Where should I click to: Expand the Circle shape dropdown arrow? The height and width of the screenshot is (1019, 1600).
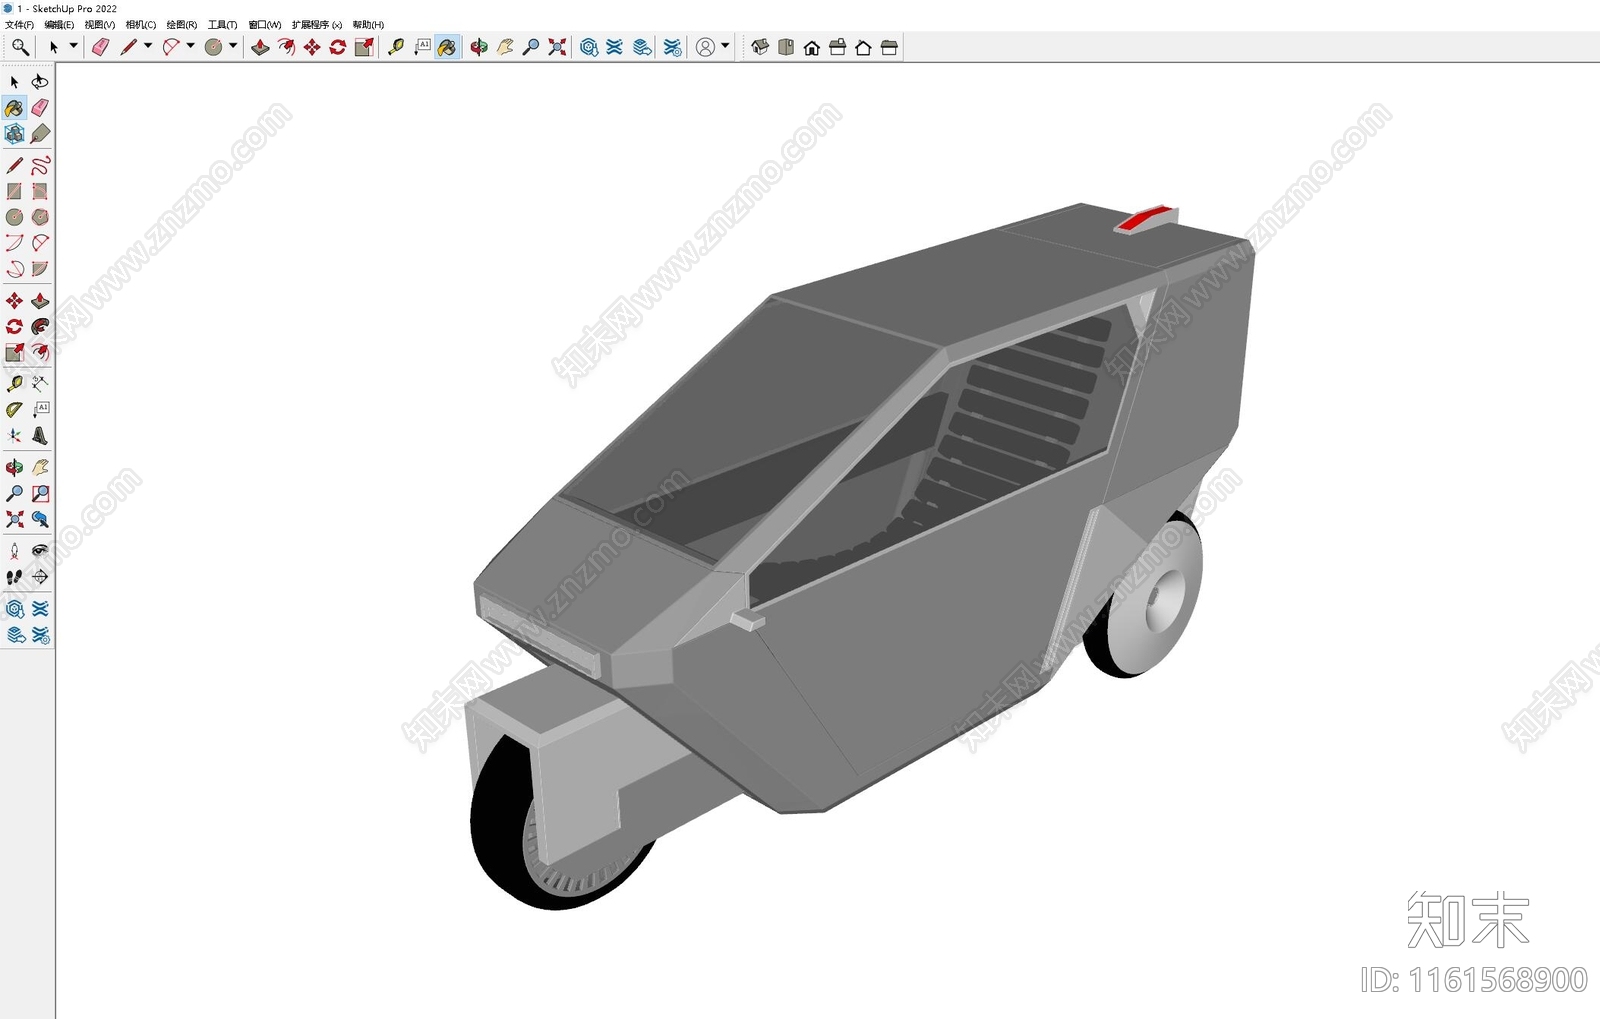pos(233,46)
